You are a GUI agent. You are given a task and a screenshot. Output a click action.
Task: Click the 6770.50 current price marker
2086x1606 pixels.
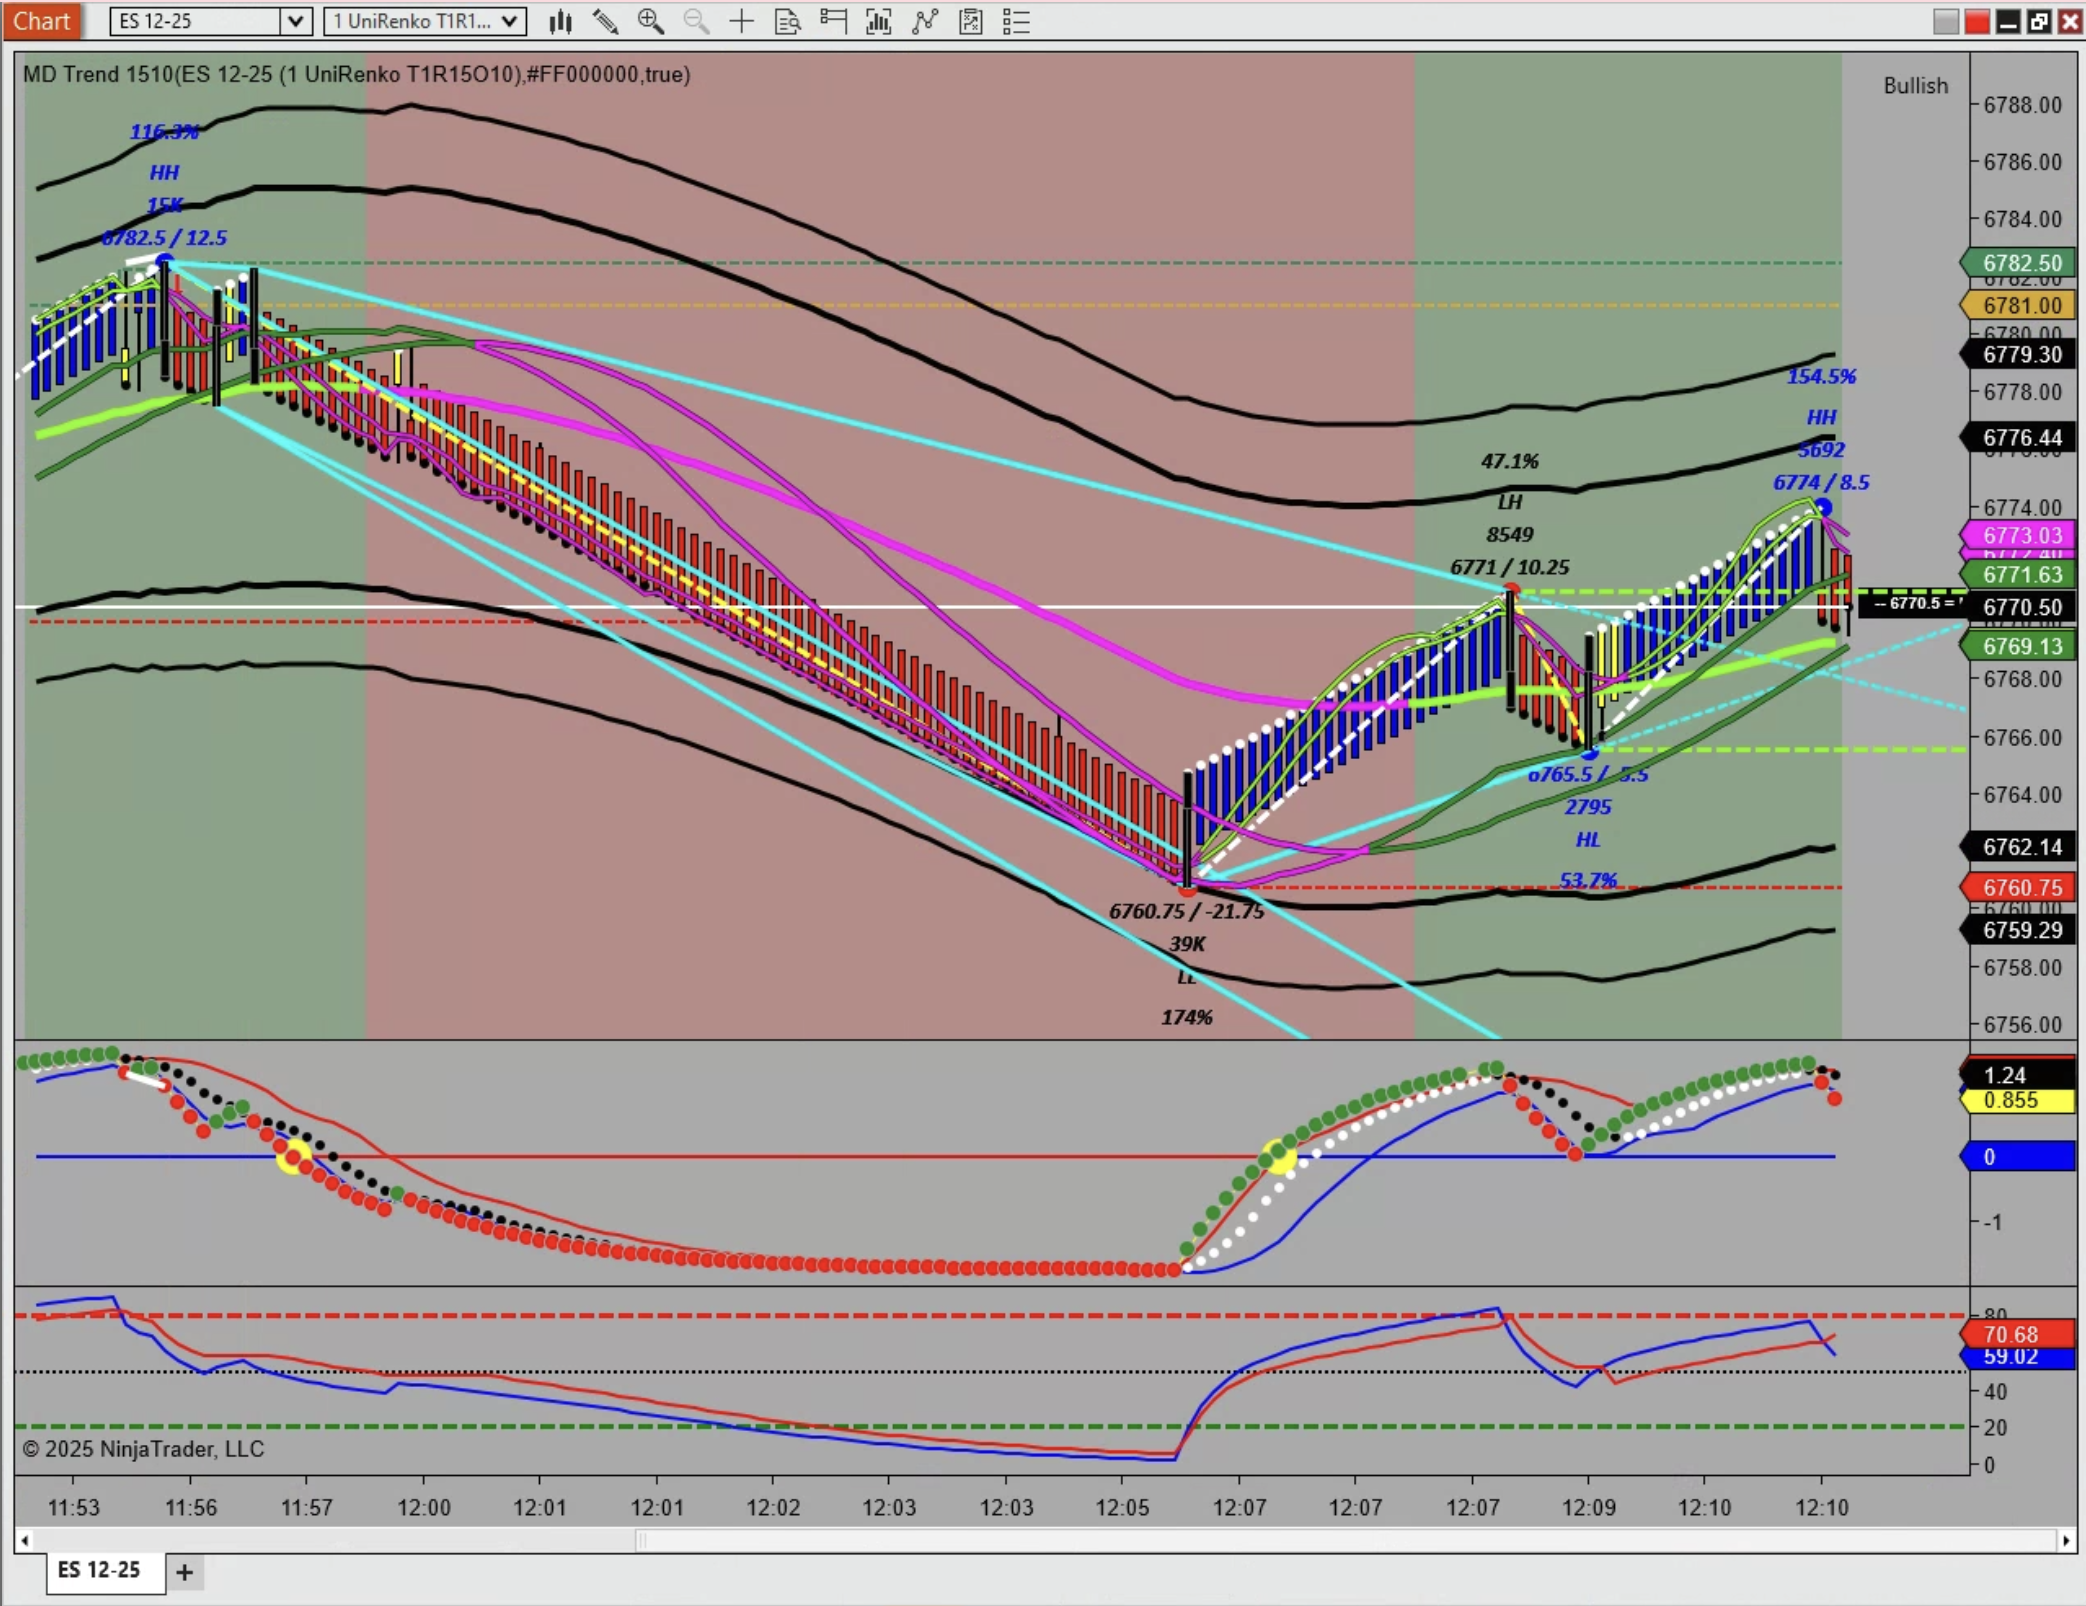click(x=2020, y=607)
